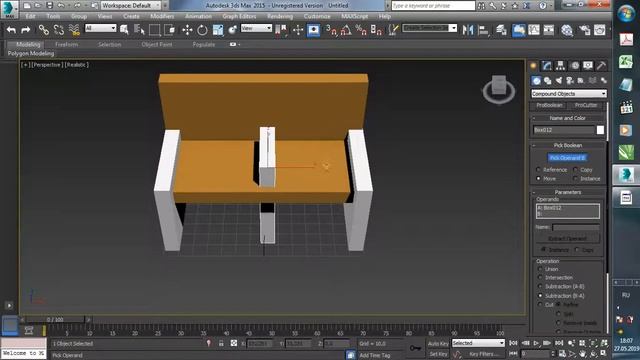Select Subtraction (B-A) operation
Viewport: 640px width, 360px height.
[540, 296]
